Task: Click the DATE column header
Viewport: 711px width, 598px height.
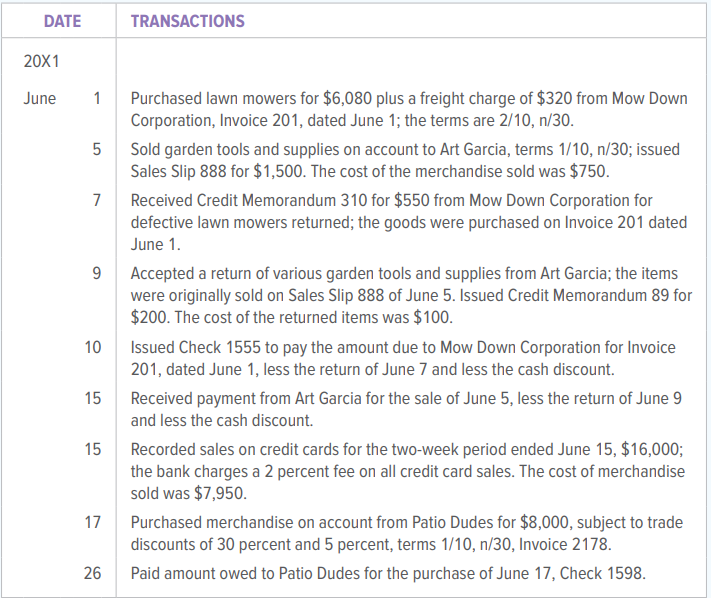Action: (62, 21)
